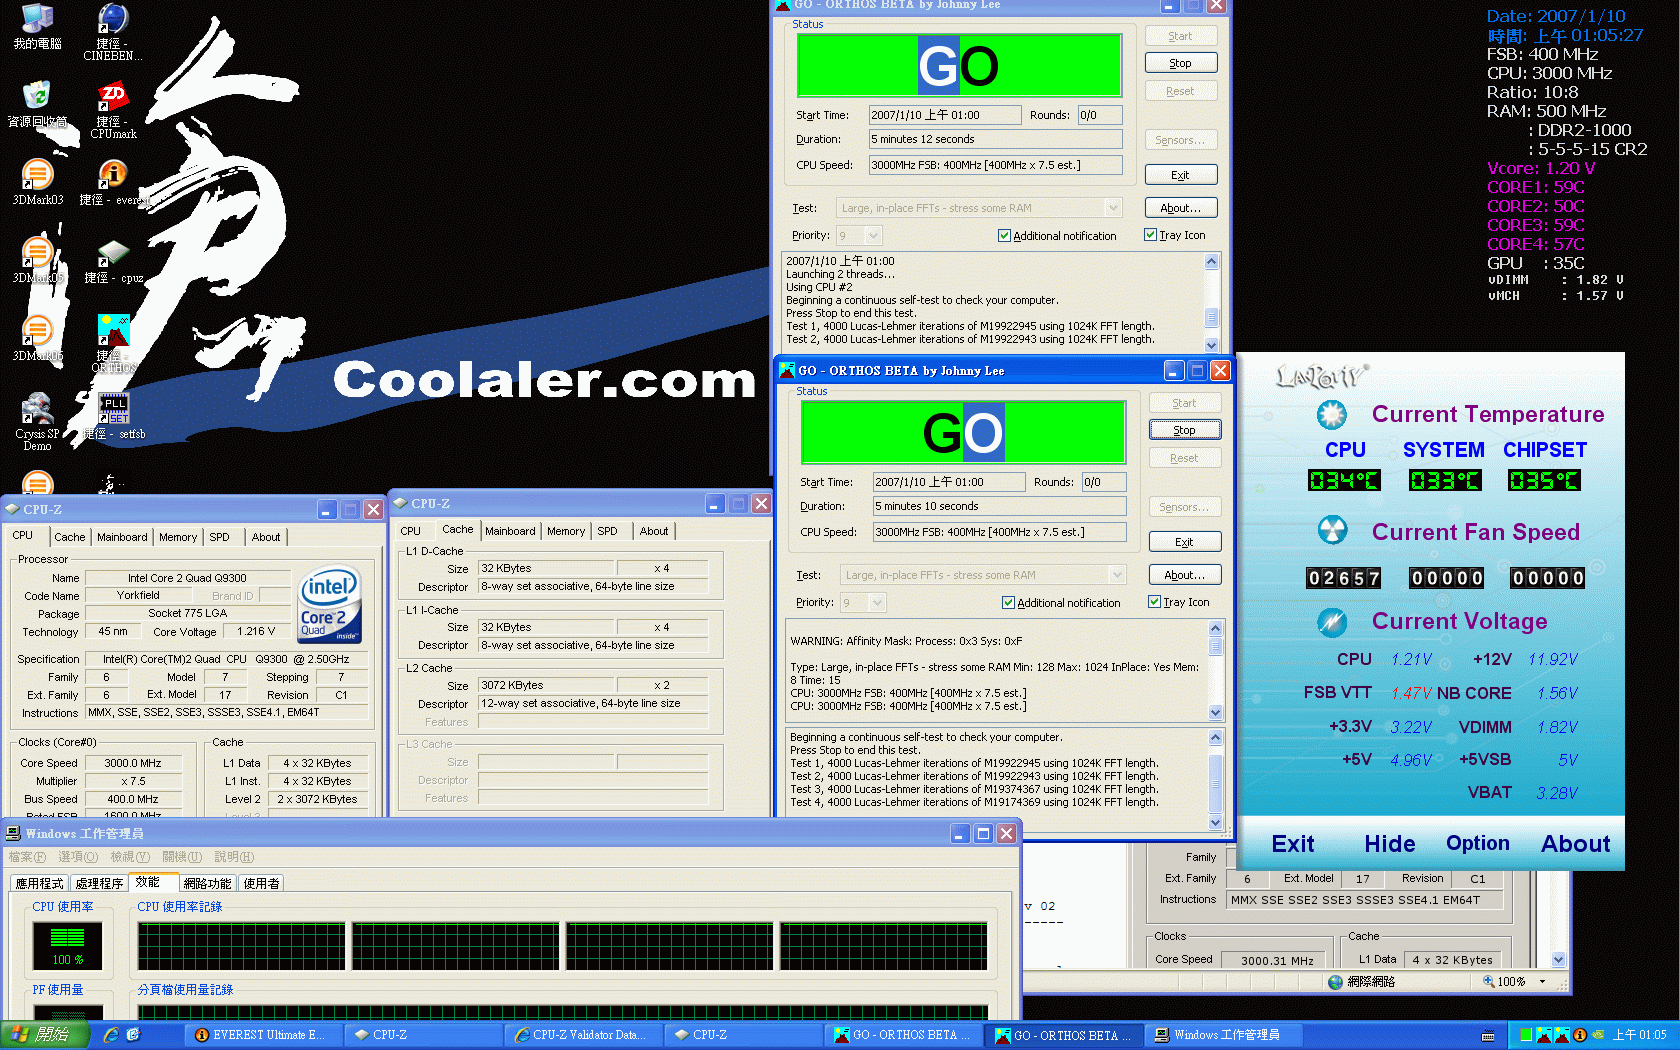Click Hide in the temperature monitor panel
Viewport: 1680px width, 1050px height.
(1389, 844)
